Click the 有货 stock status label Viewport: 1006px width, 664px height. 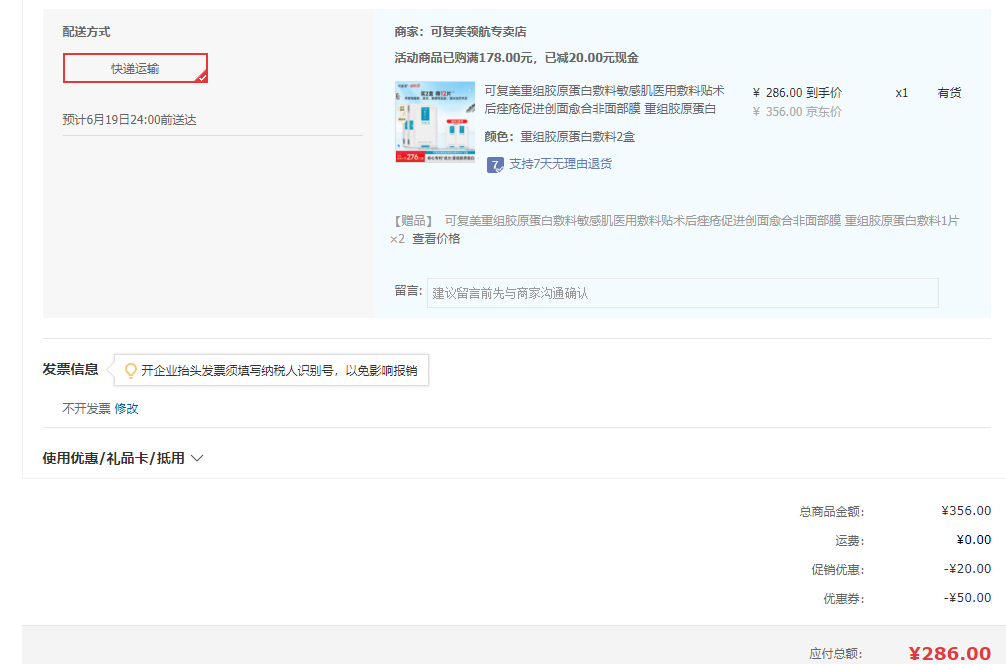[x=949, y=92]
